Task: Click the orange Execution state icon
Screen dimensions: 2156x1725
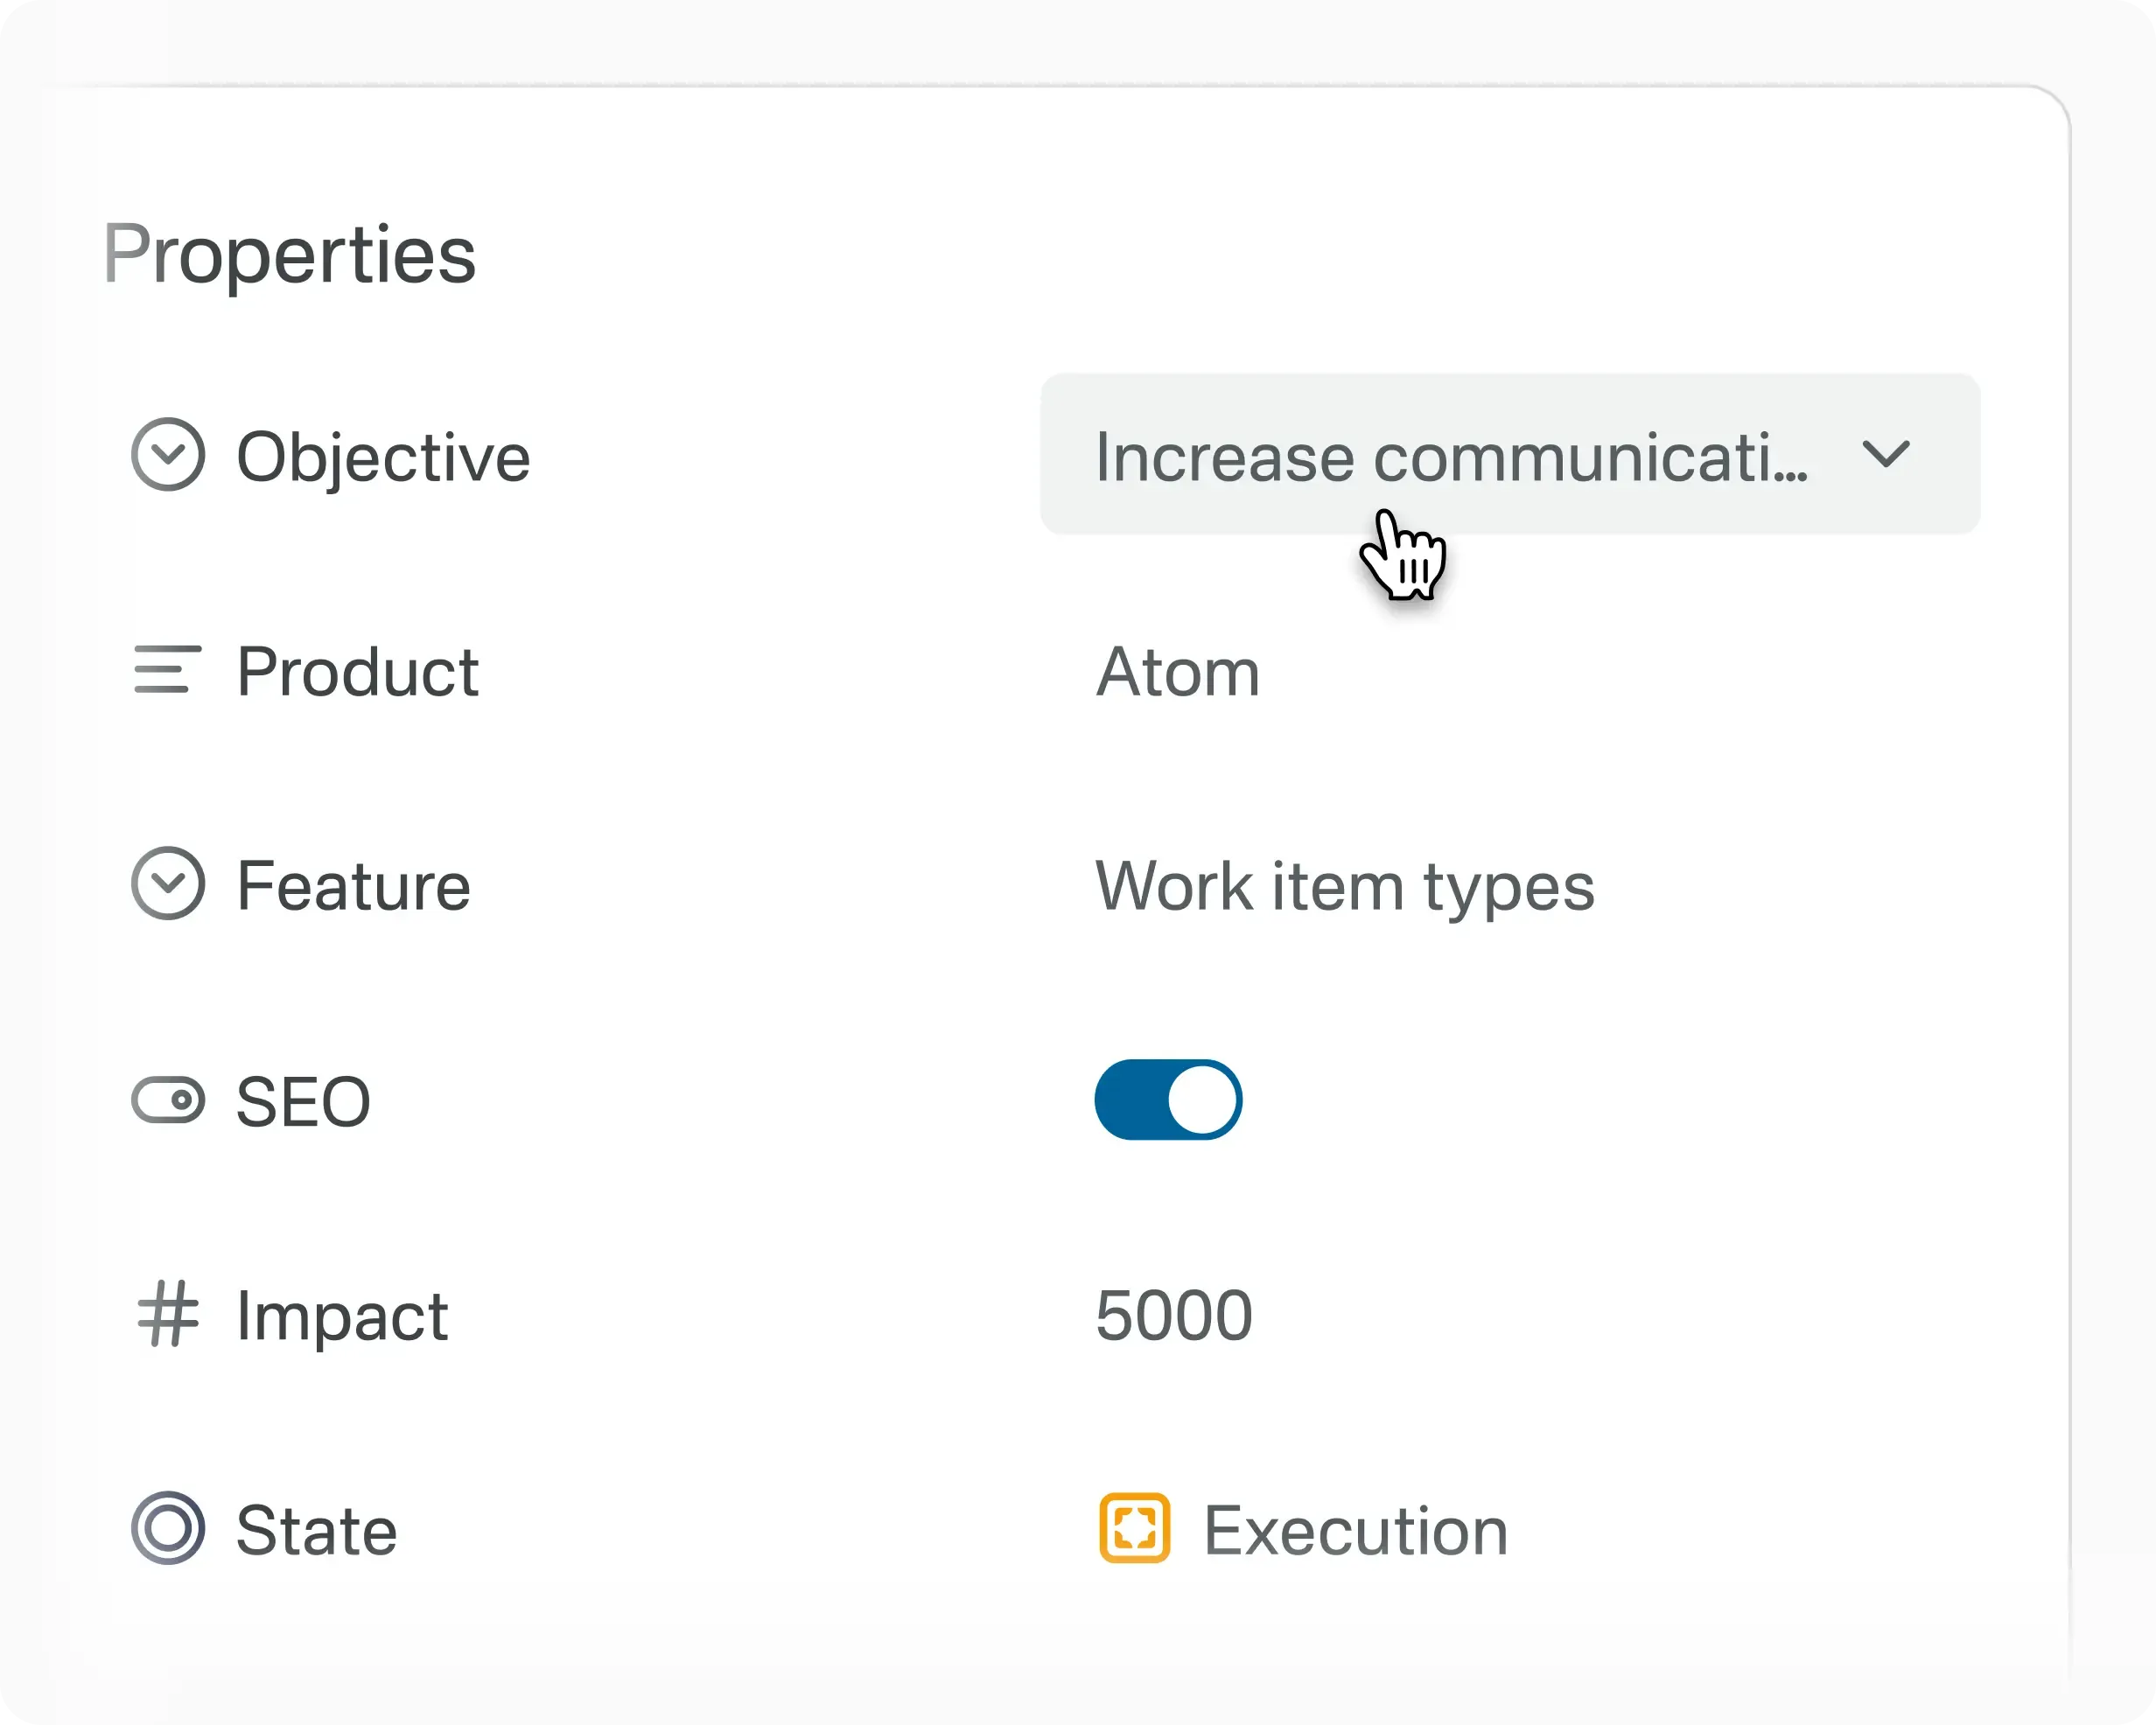Action: [x=1135, y=1528]
